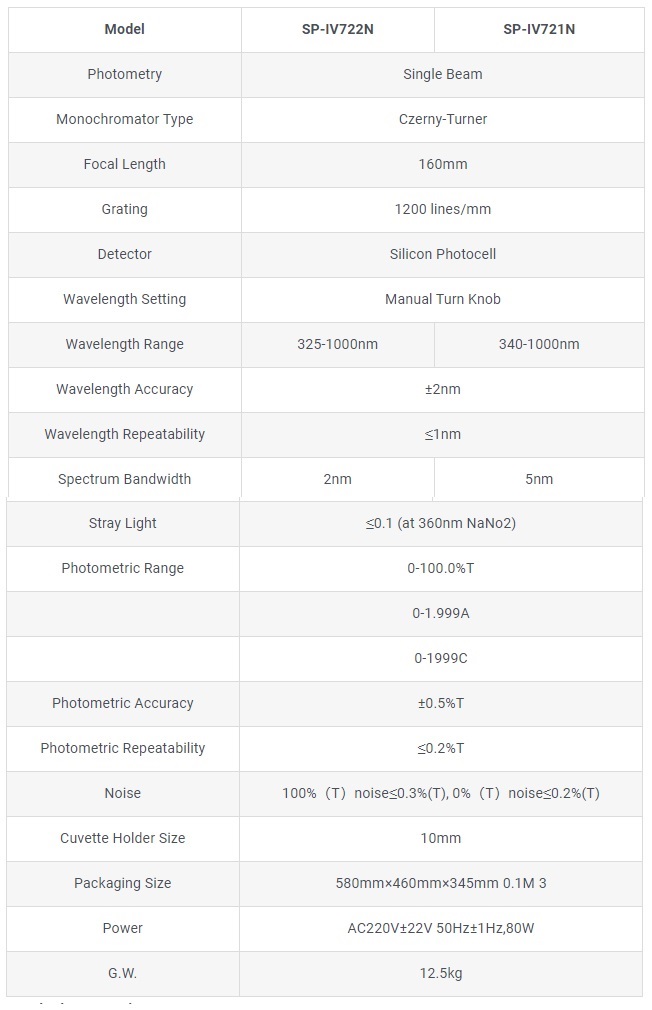
Task: Click the Stray Light row label
Action: (x=123, y=523)
